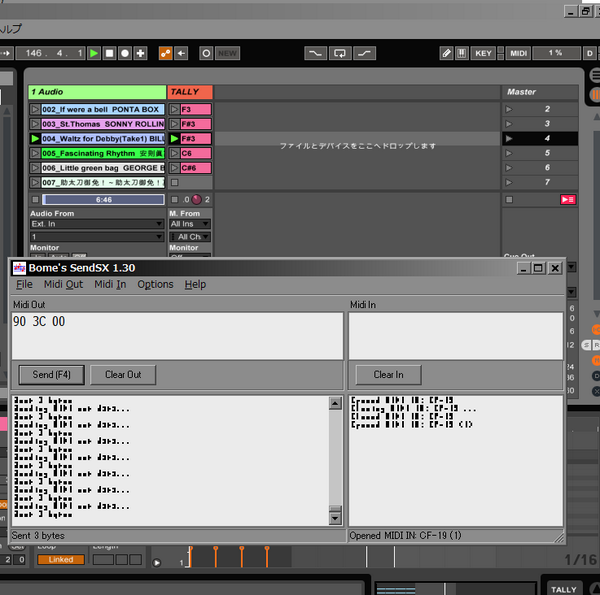
Task: Click the TALLY clip pink pie-chart progress indicator
Action: click(196, 199)
